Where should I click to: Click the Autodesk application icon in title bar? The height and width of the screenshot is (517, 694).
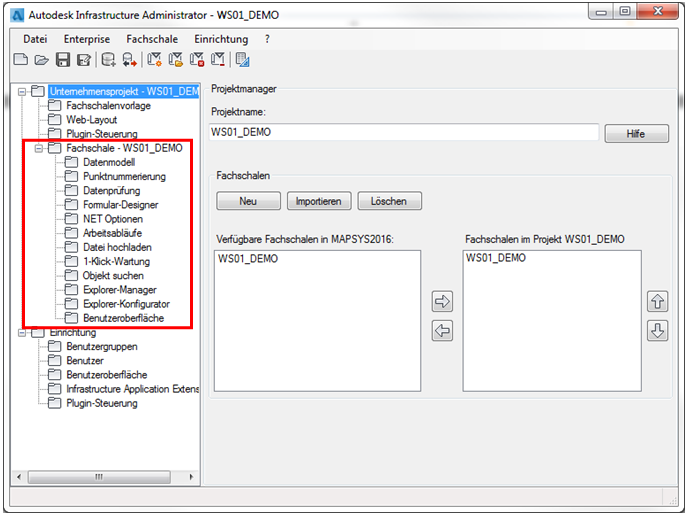[18, 15]
